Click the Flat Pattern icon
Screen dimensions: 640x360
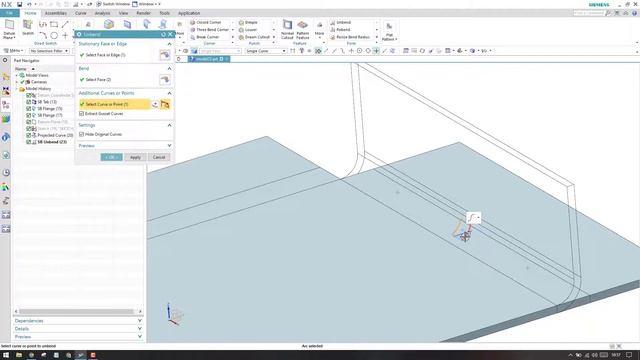[389, 31]
